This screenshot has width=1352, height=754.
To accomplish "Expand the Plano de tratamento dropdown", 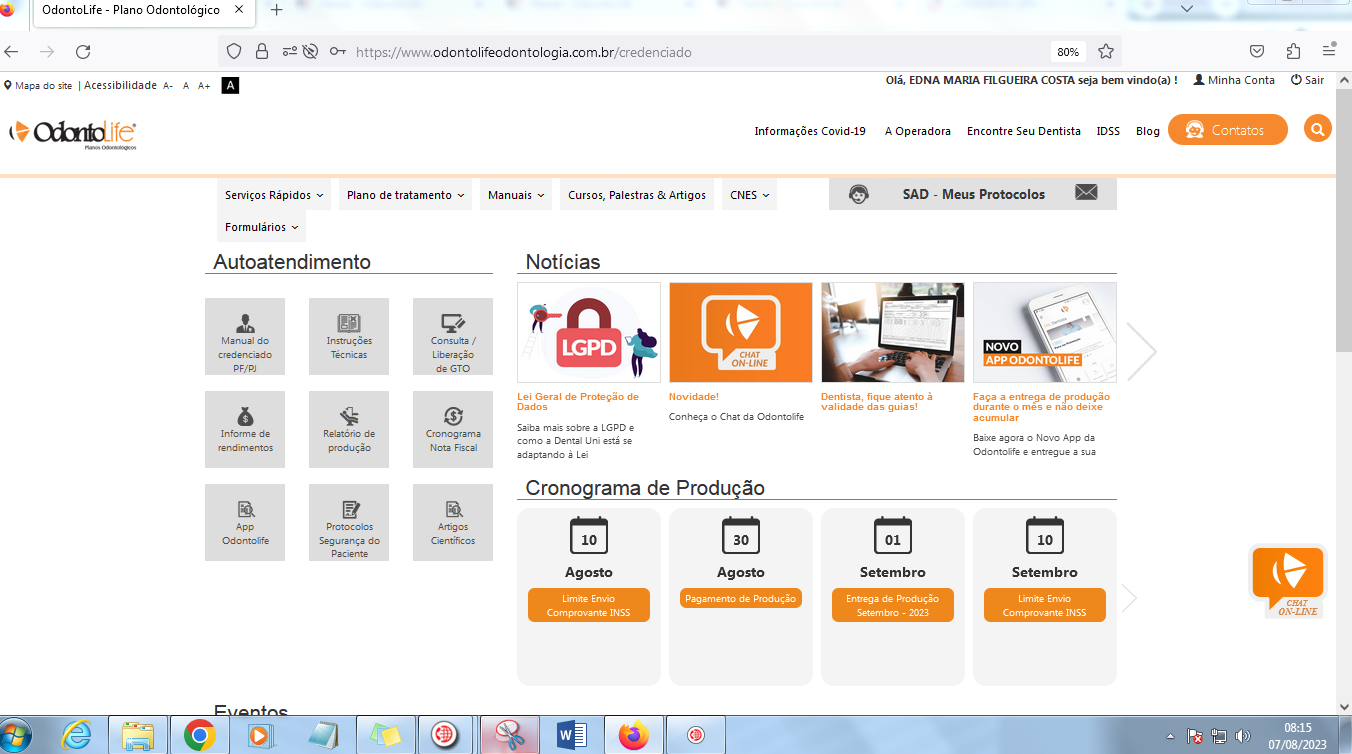I will pos(406,195).
